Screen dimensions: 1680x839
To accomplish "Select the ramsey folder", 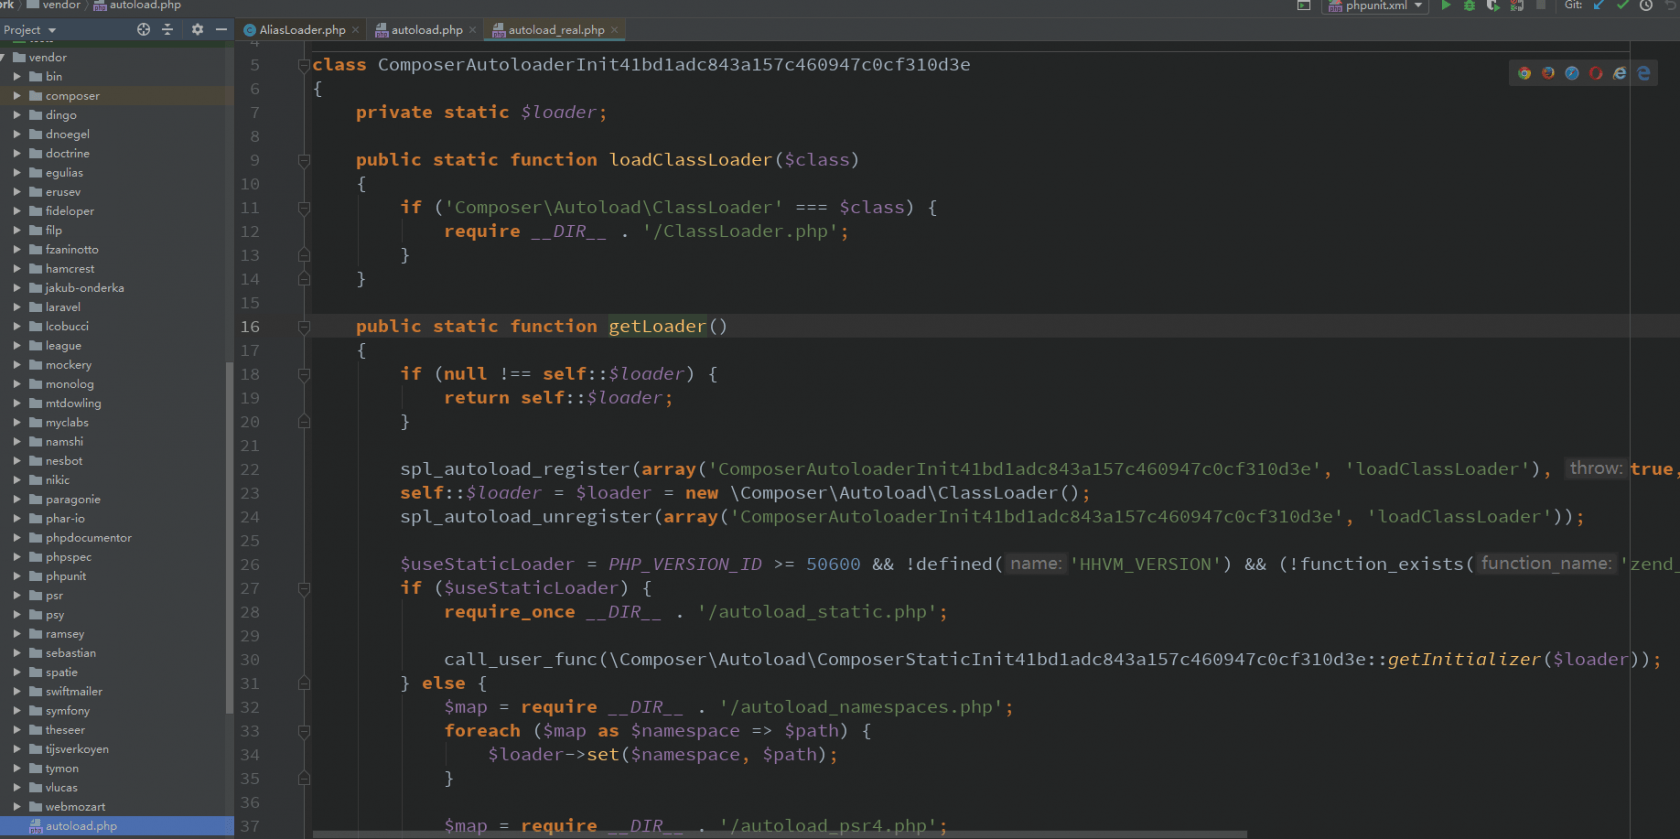I will (64, 634).
